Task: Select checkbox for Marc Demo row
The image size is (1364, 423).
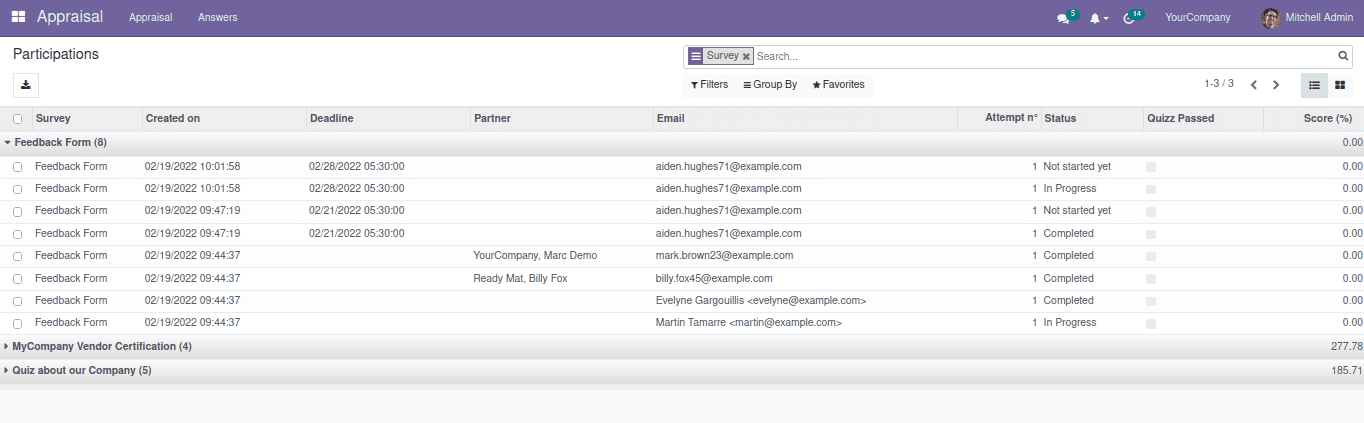Action: tap(17, 256)
